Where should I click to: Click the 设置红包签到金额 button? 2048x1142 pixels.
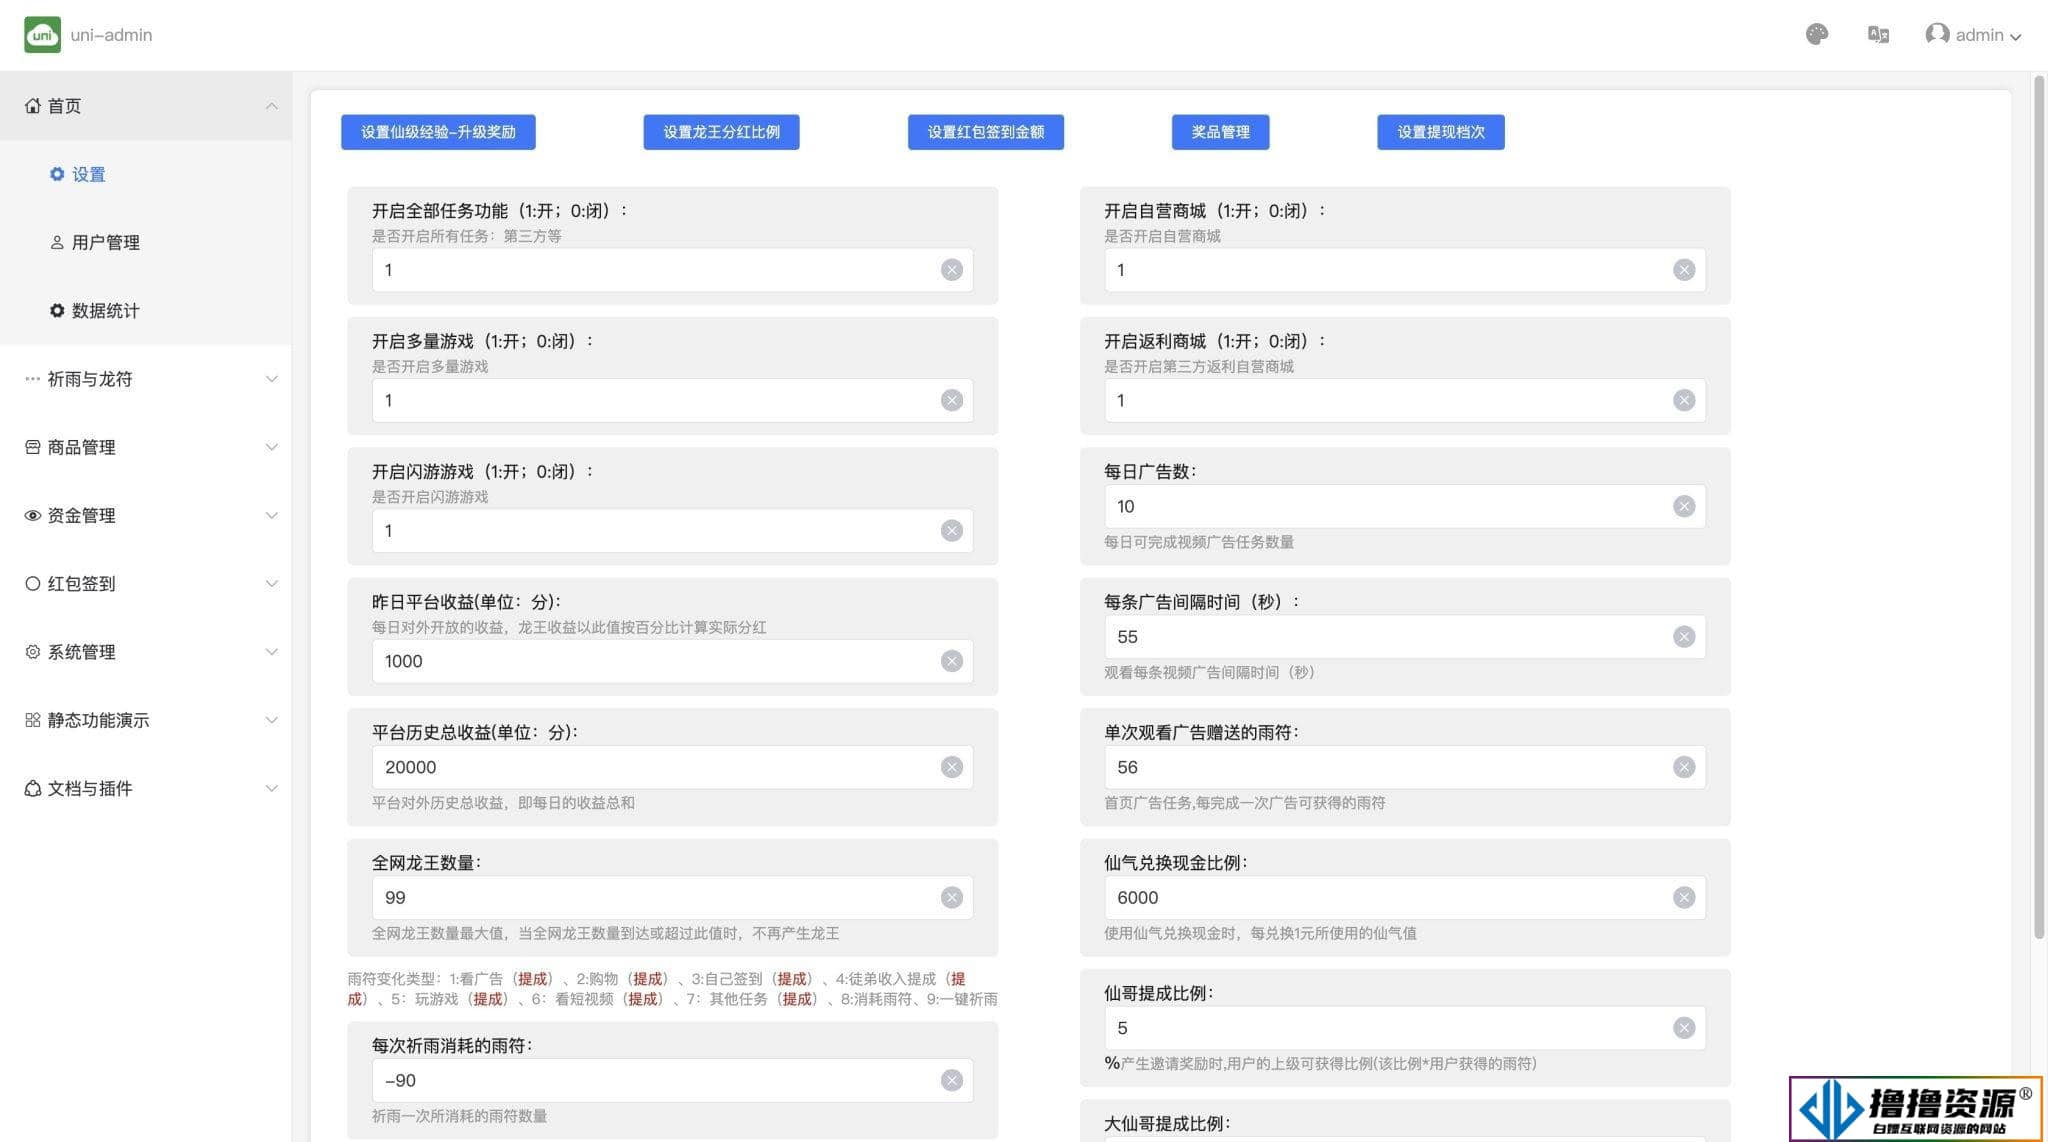(985, 132)
